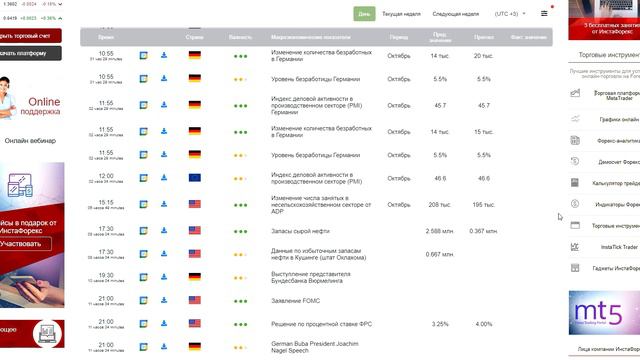Switch to the Текущая неделя tab

(x=401, y=14)
